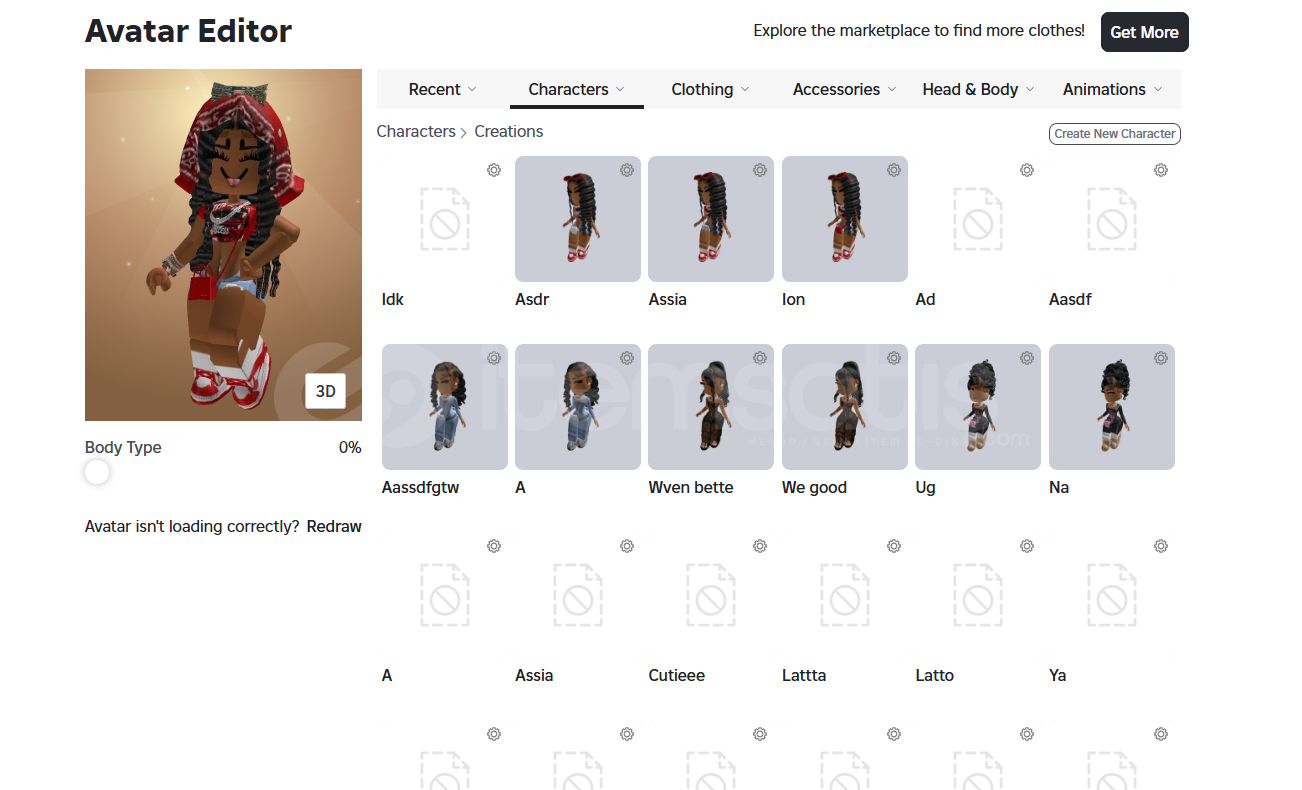Screen dimensions: 1302x790
Task: Click the Body Type slider handle
Action: 97,472
